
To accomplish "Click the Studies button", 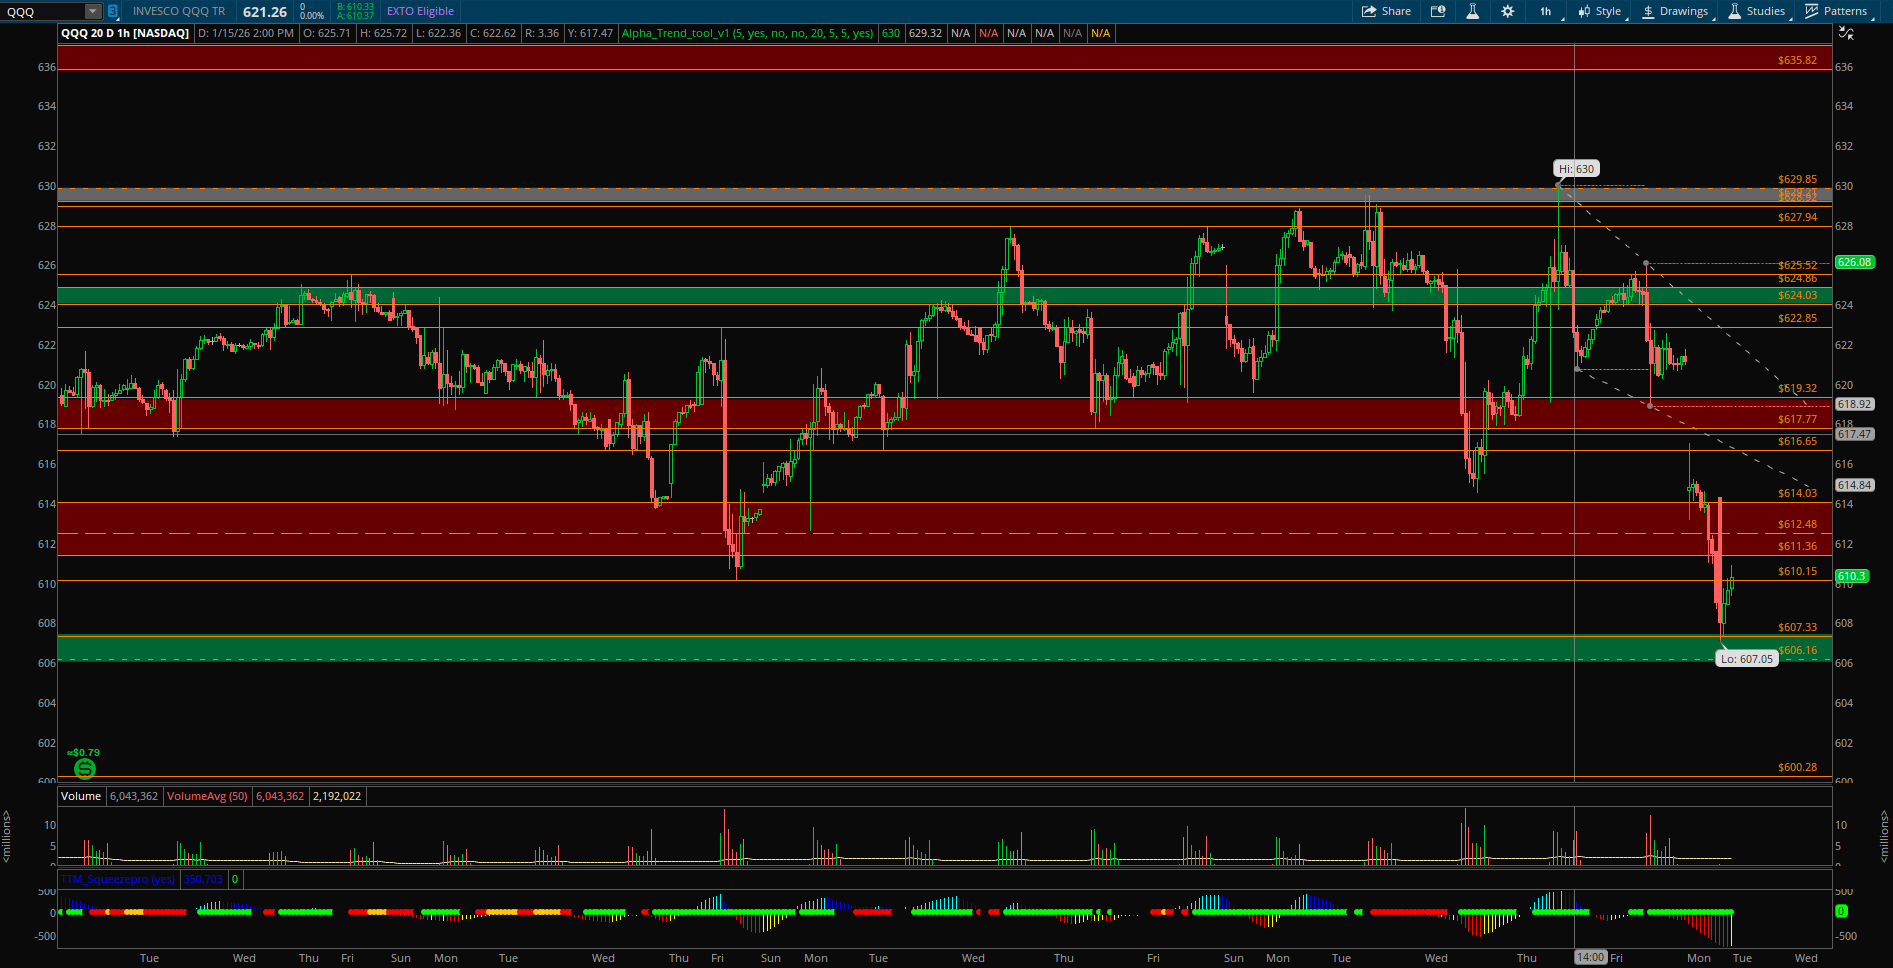I will tap(1757, 11).
